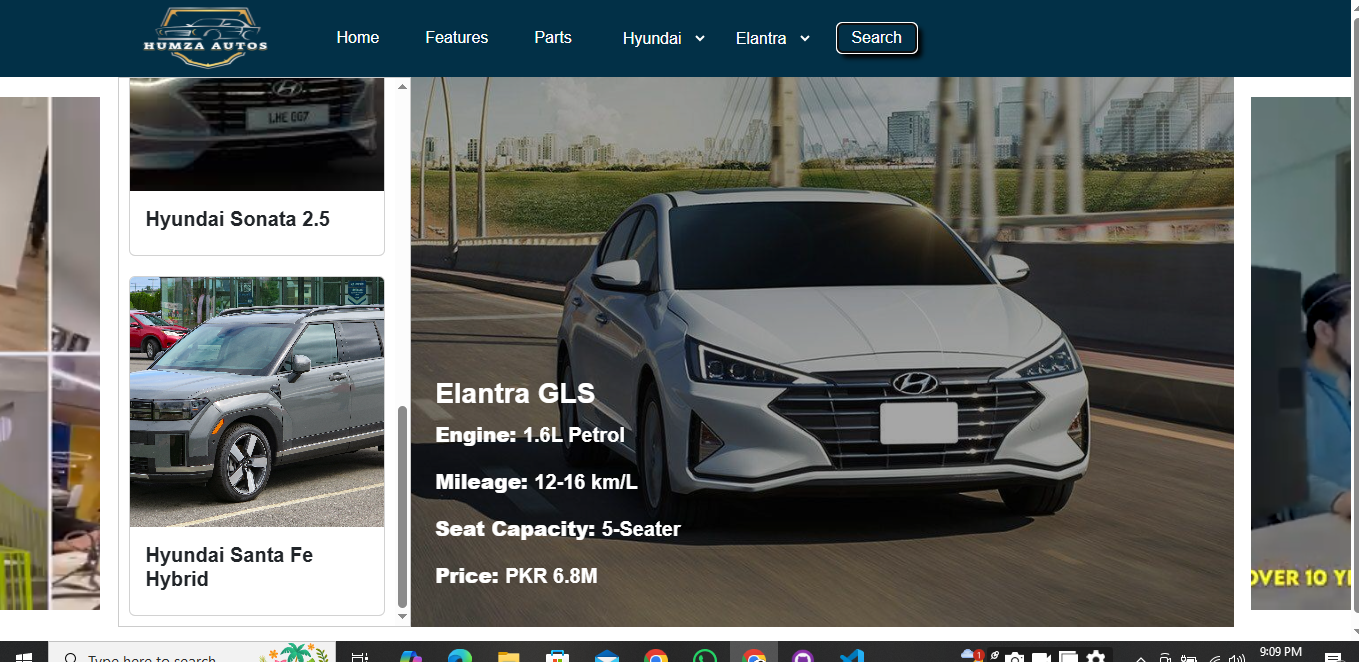Select the Features menu item

click(x=456, y=37)
